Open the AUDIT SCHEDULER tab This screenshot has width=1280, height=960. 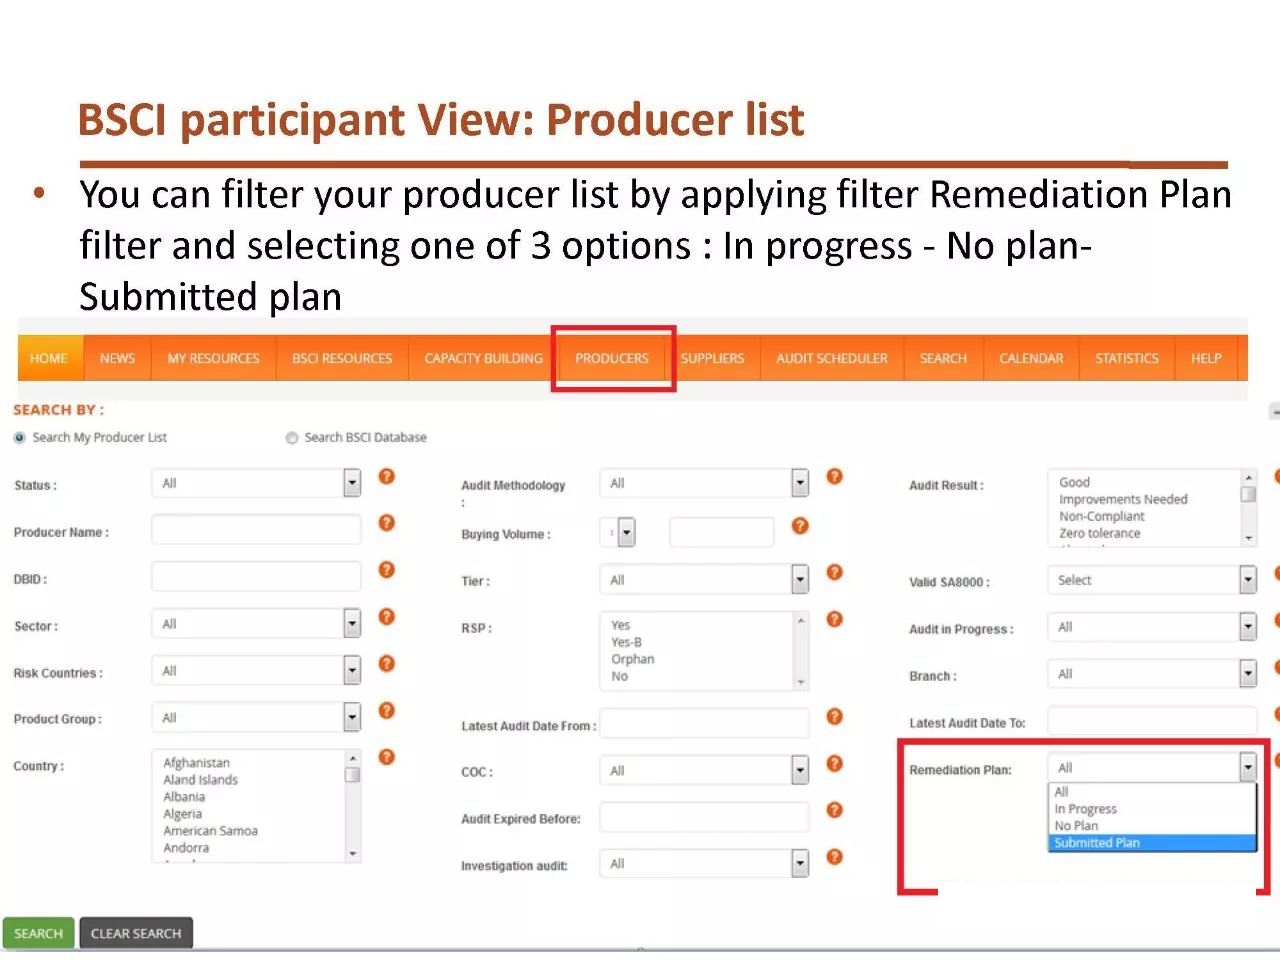coord(832,358)
